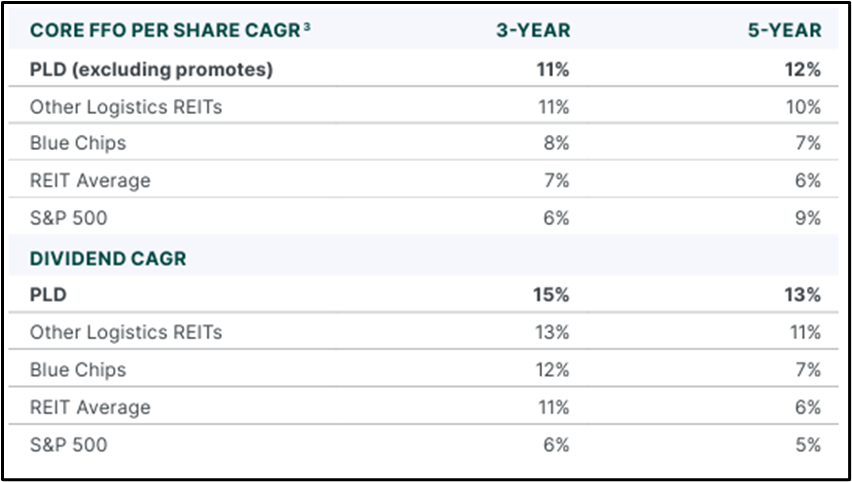The height and width of the screenshot is (482, 852).
Task: Click the PLD (excluding promotes) row label
Action: point(151,69)
